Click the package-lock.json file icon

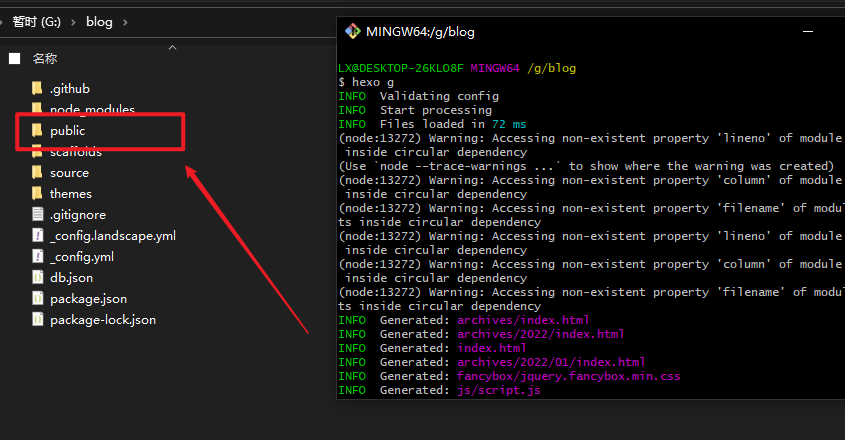[x=38, y=320]
